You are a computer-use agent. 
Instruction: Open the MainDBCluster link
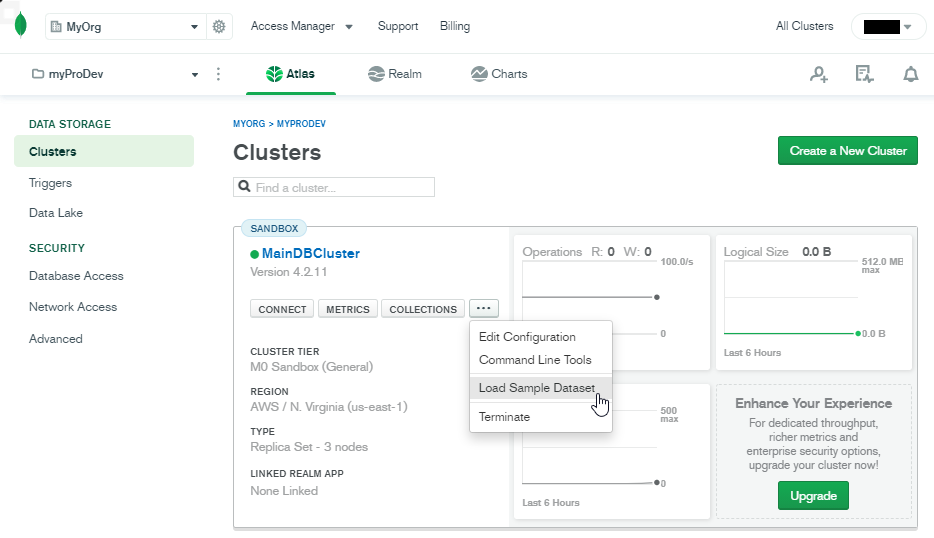311,253
